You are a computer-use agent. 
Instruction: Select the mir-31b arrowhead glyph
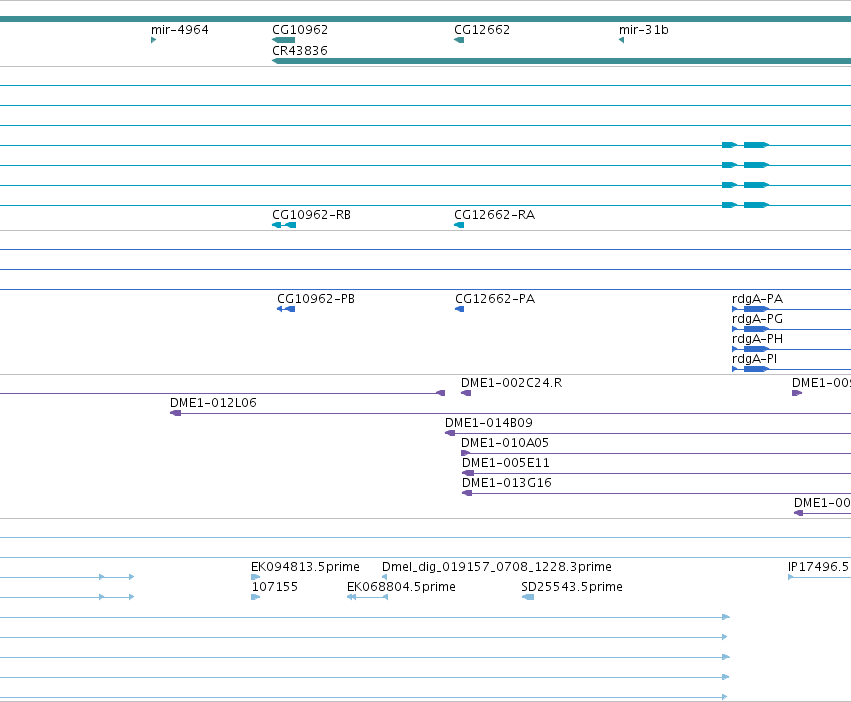[621, 40]
